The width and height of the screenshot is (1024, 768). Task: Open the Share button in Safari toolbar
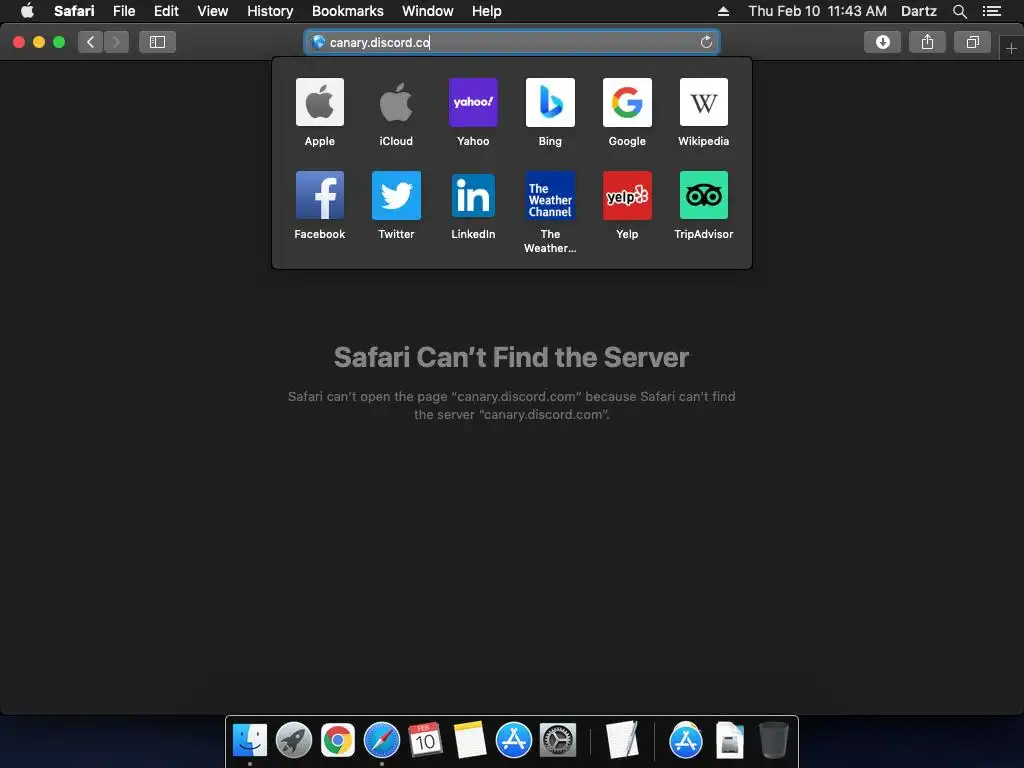(927, 42)
